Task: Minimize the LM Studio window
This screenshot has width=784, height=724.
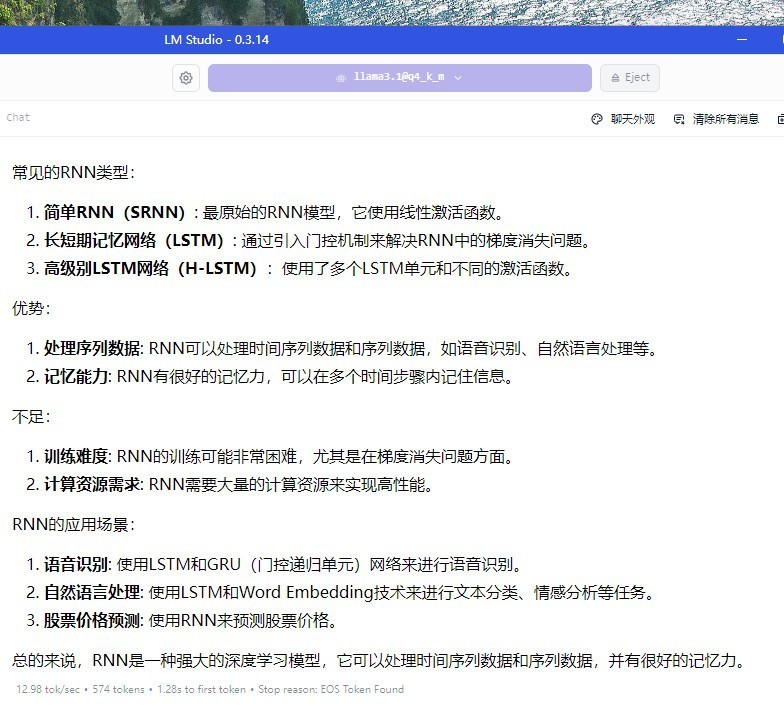Action: [742, 40]
